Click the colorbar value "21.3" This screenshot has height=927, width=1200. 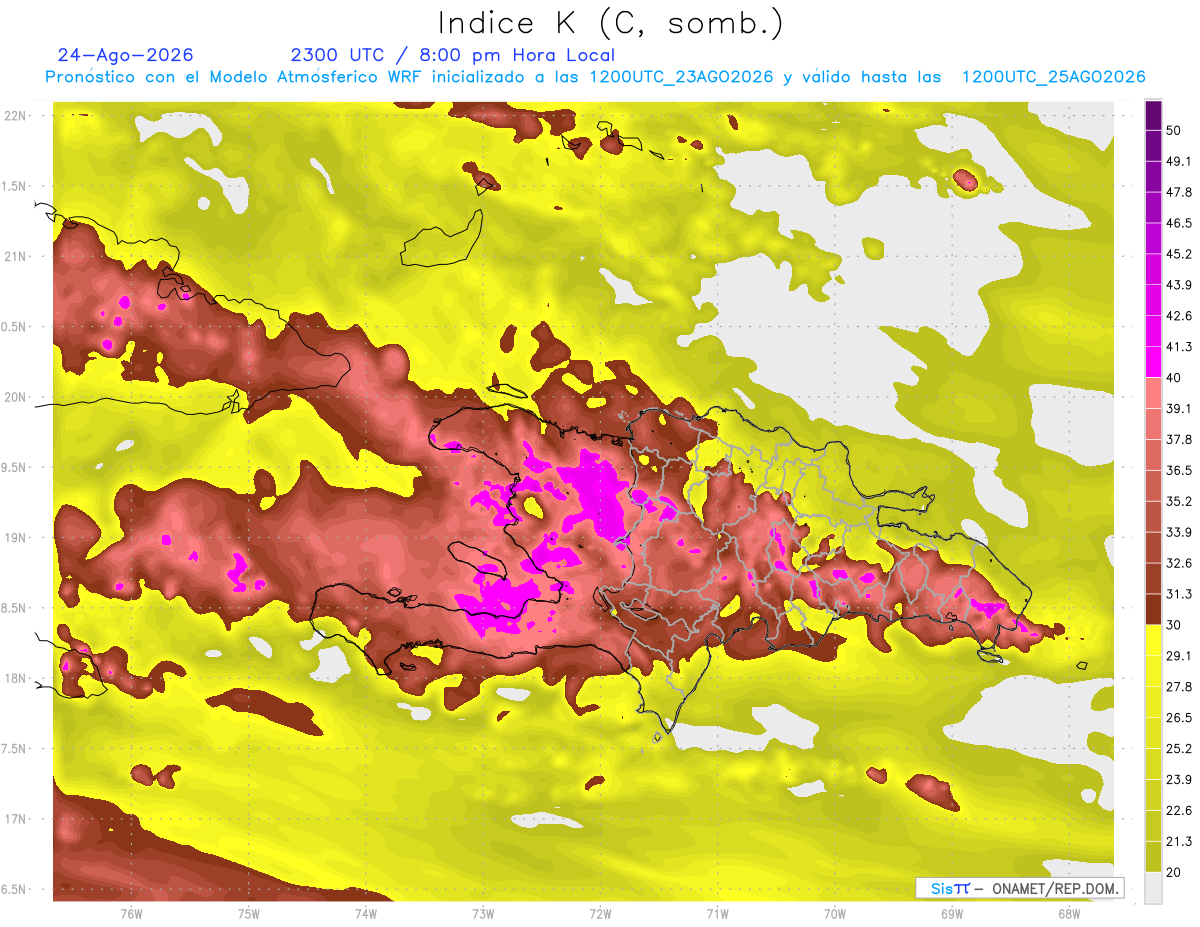(1179, 841)
